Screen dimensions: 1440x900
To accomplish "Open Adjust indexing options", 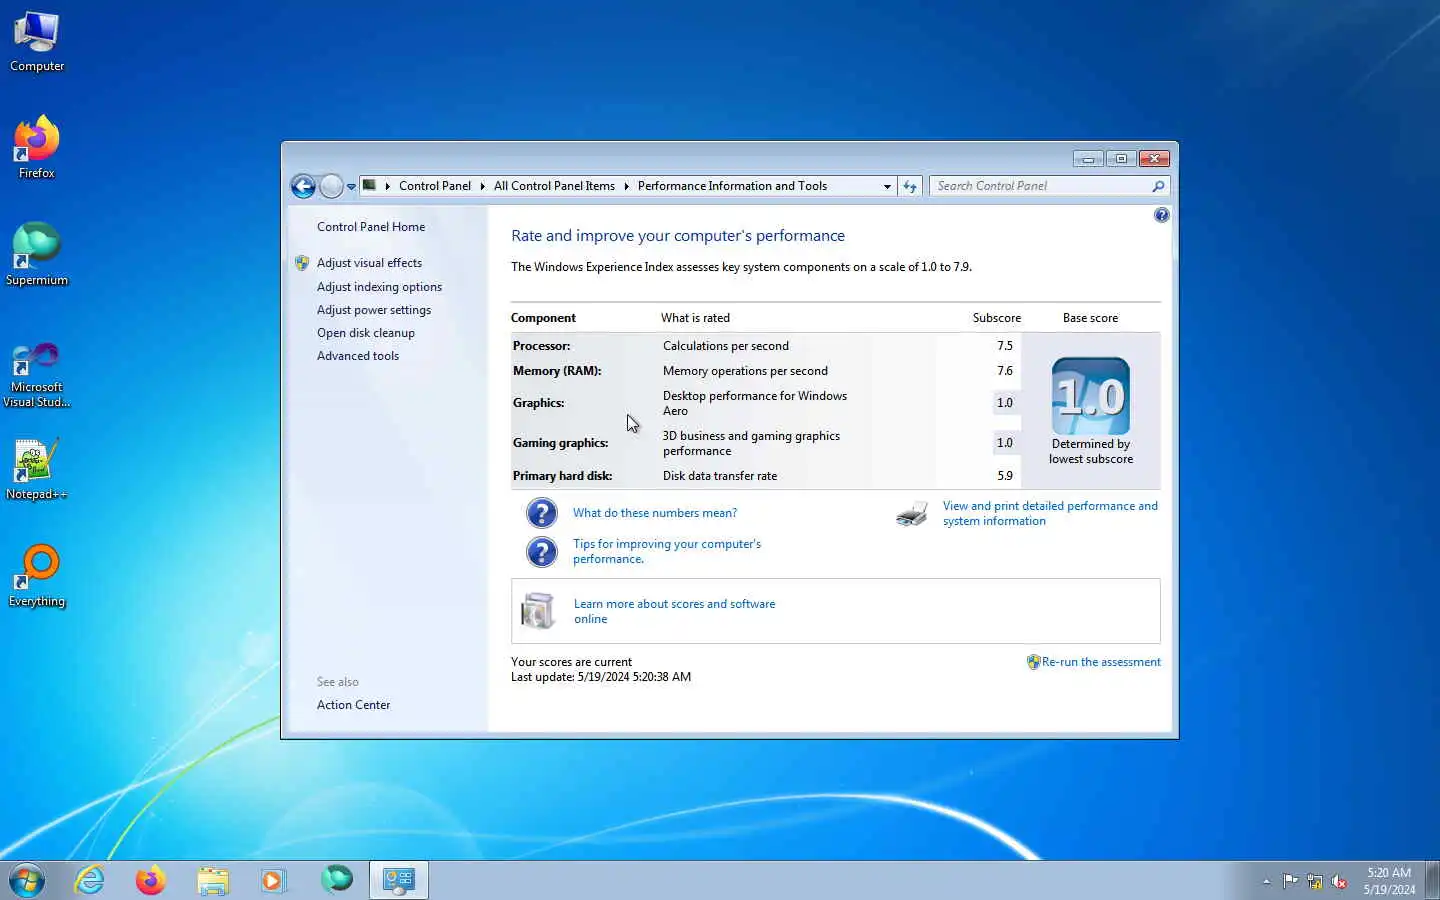I will [379, 287].
